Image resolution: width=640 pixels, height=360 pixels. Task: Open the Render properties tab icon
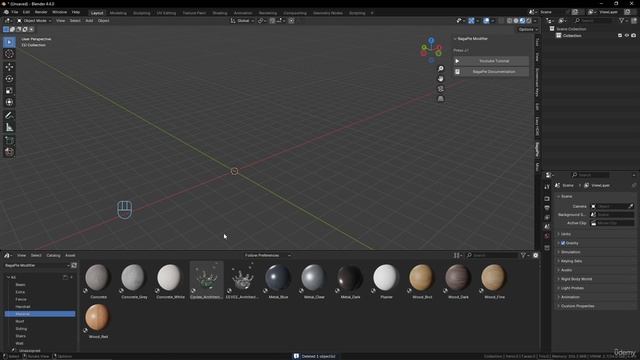[547, 199]
